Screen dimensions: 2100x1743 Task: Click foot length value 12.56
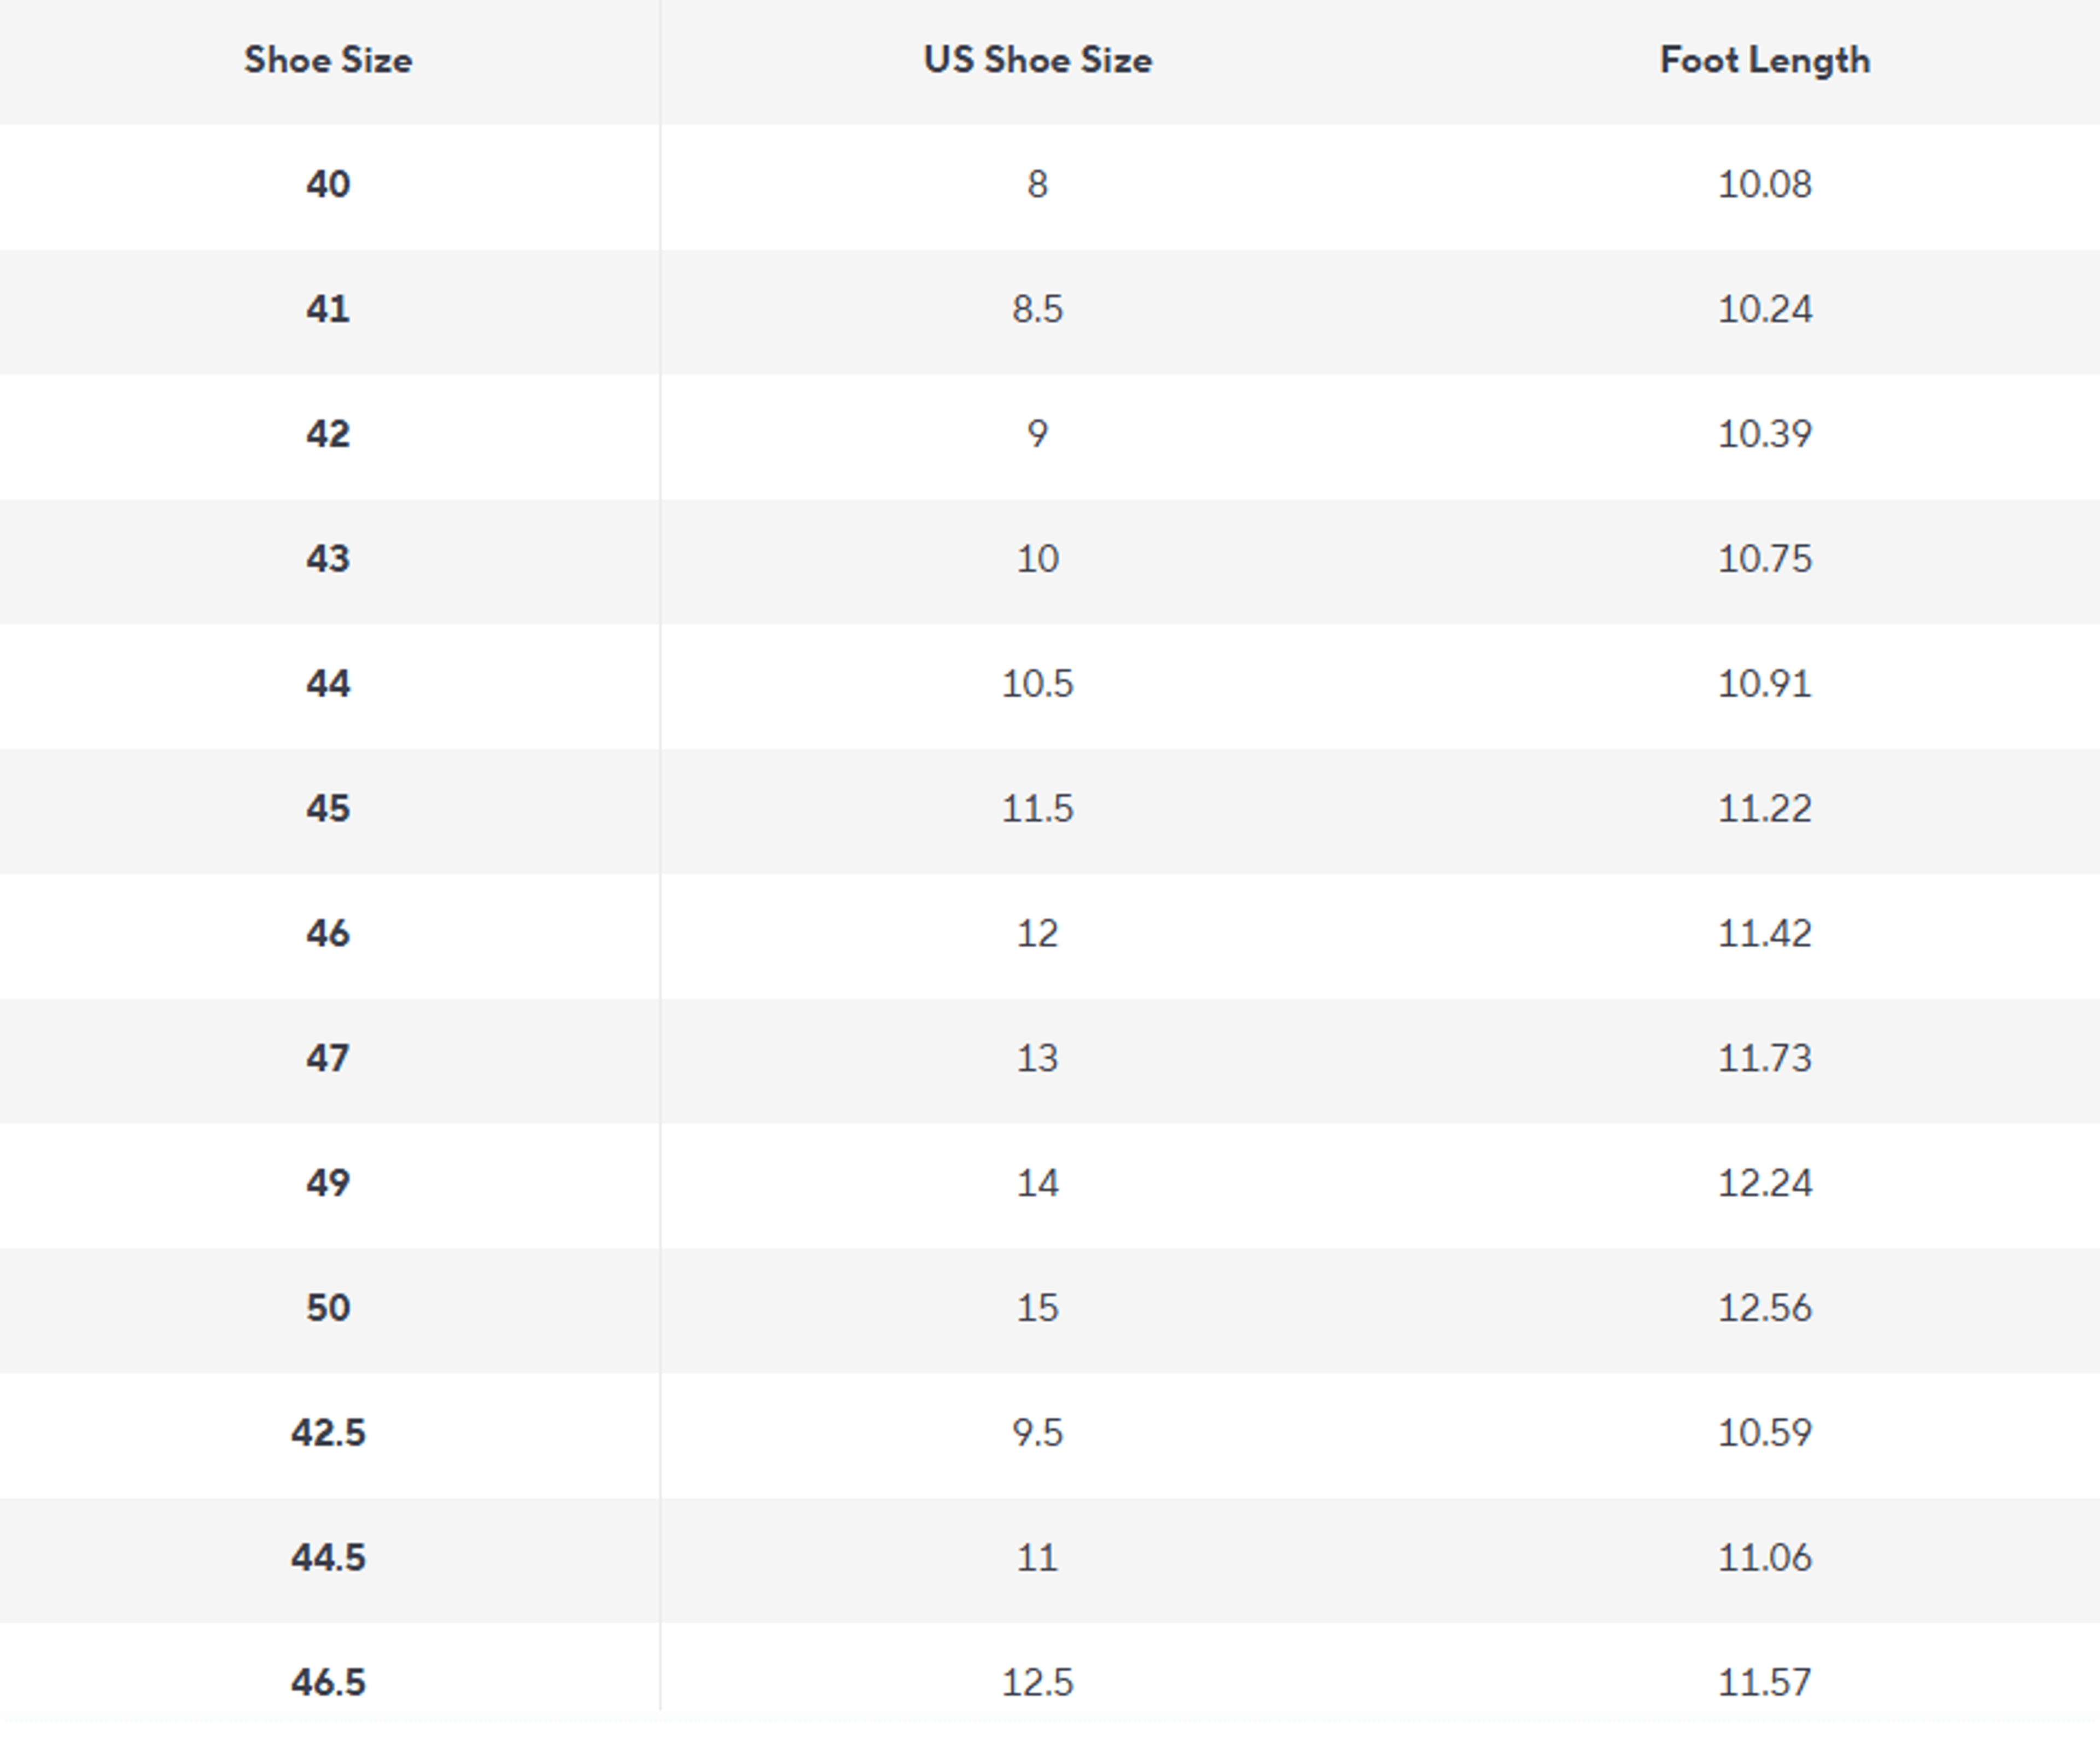[1765, 1308]
